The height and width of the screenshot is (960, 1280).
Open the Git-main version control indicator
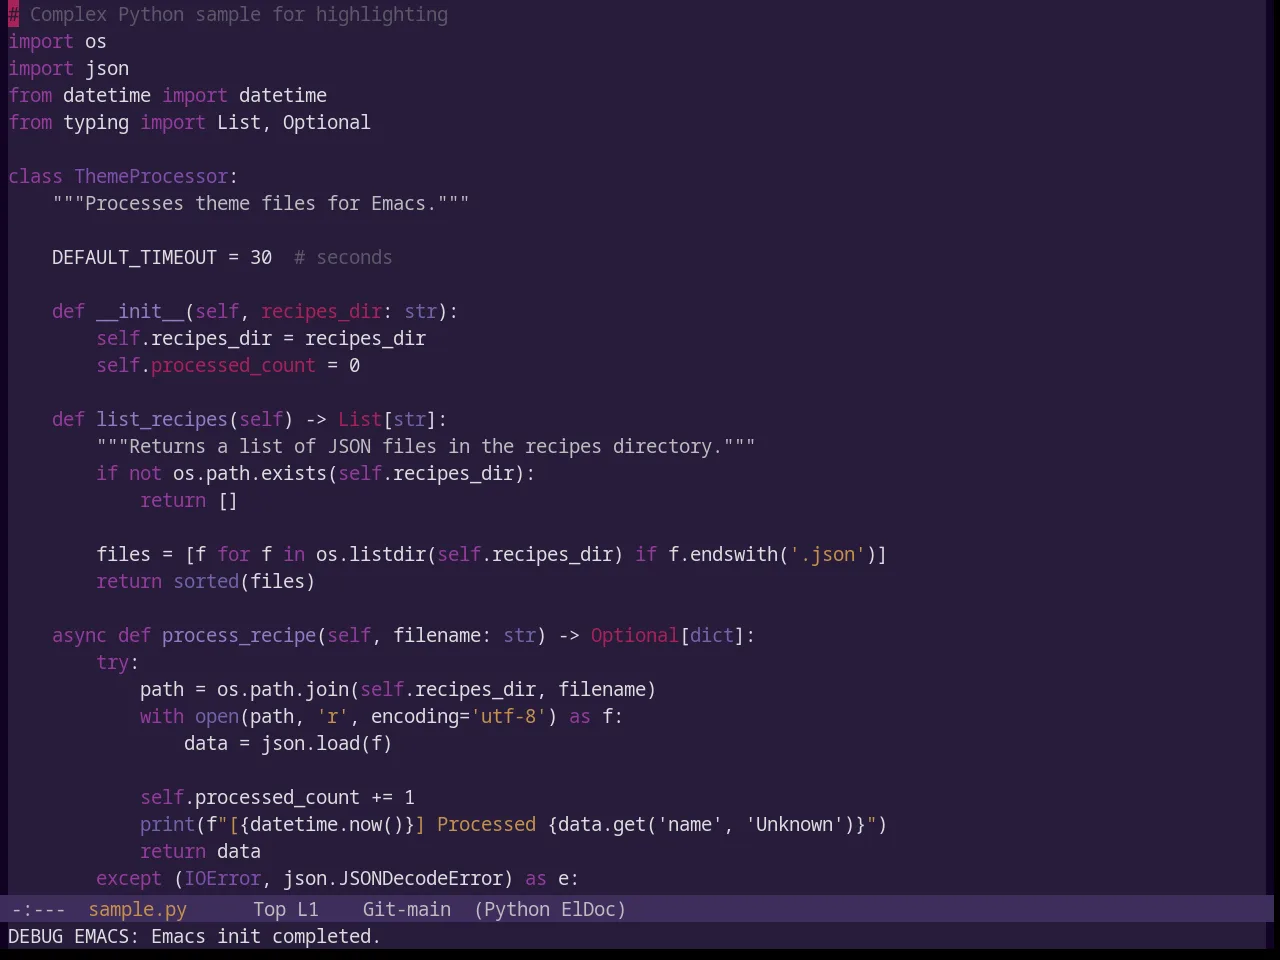(x=406, y=909)
